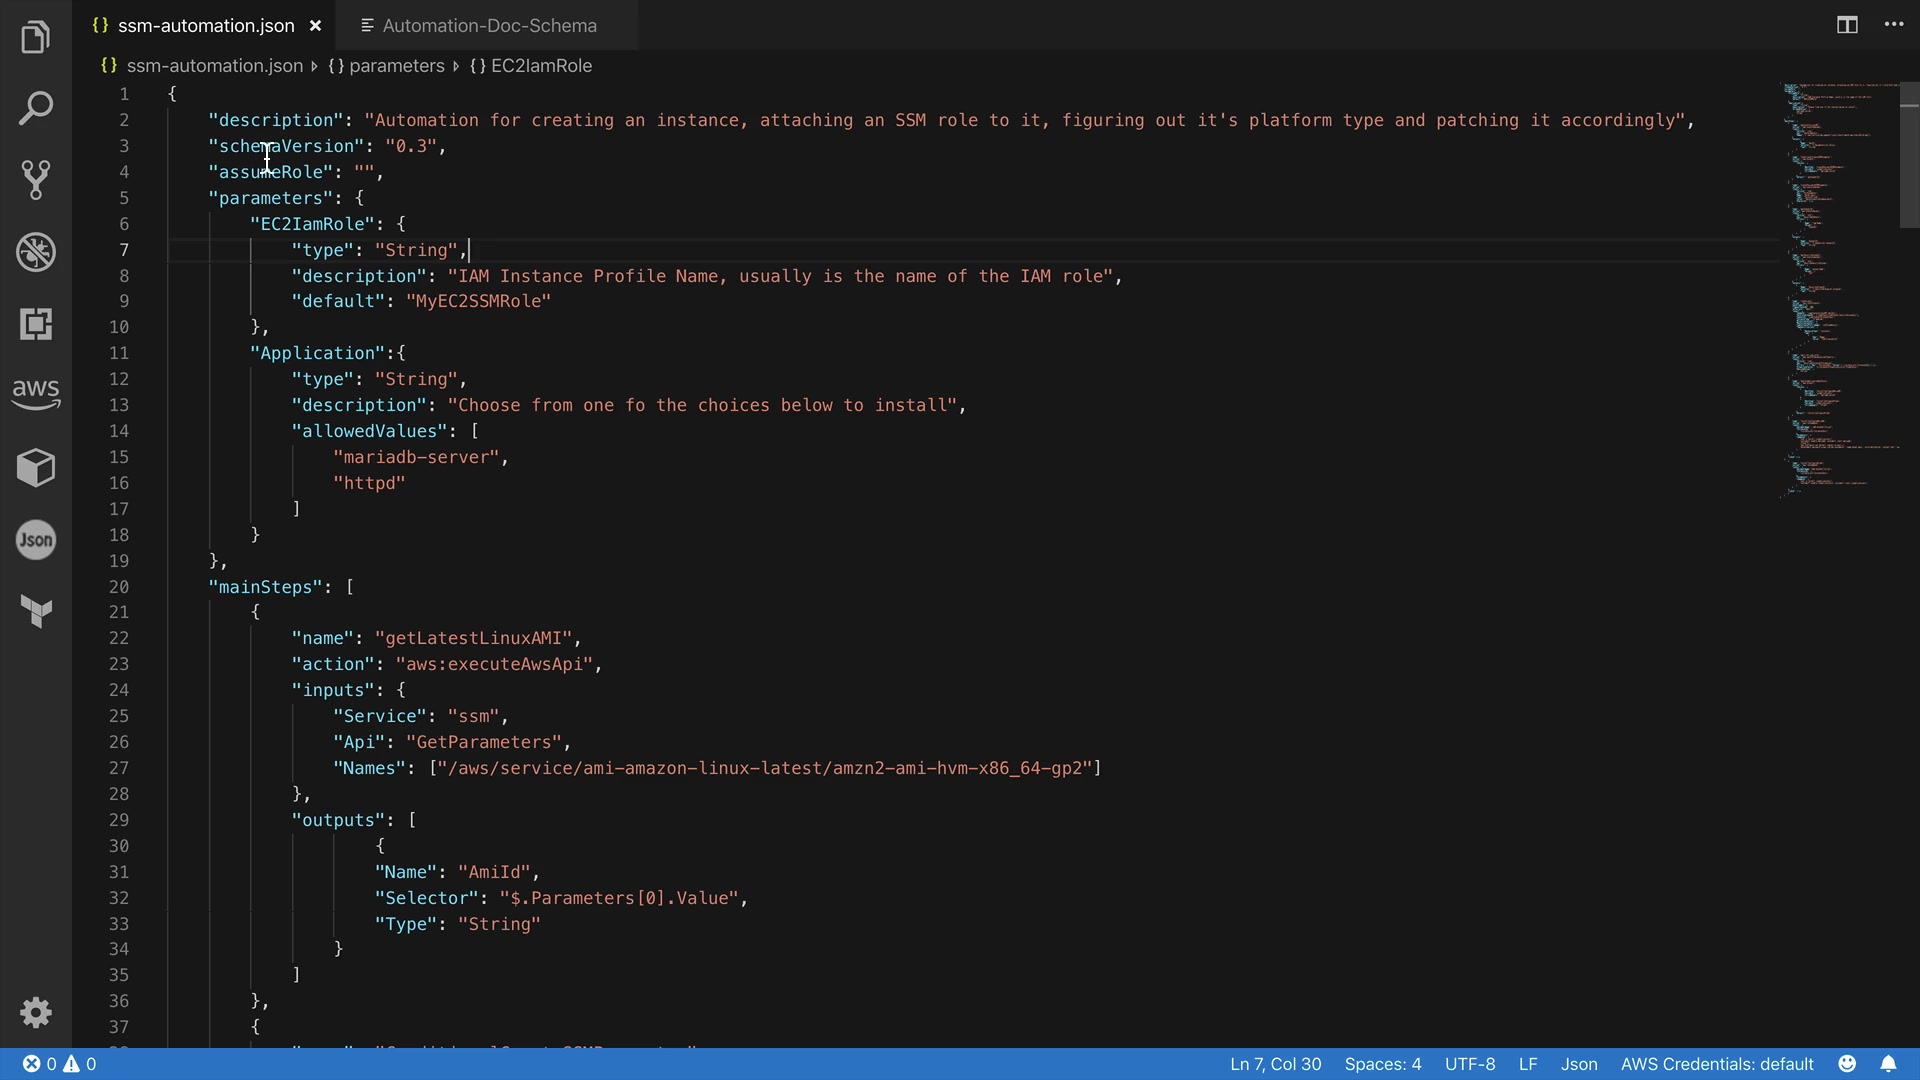Click the feedback smiley icon

click(x=1847, y=1064)
